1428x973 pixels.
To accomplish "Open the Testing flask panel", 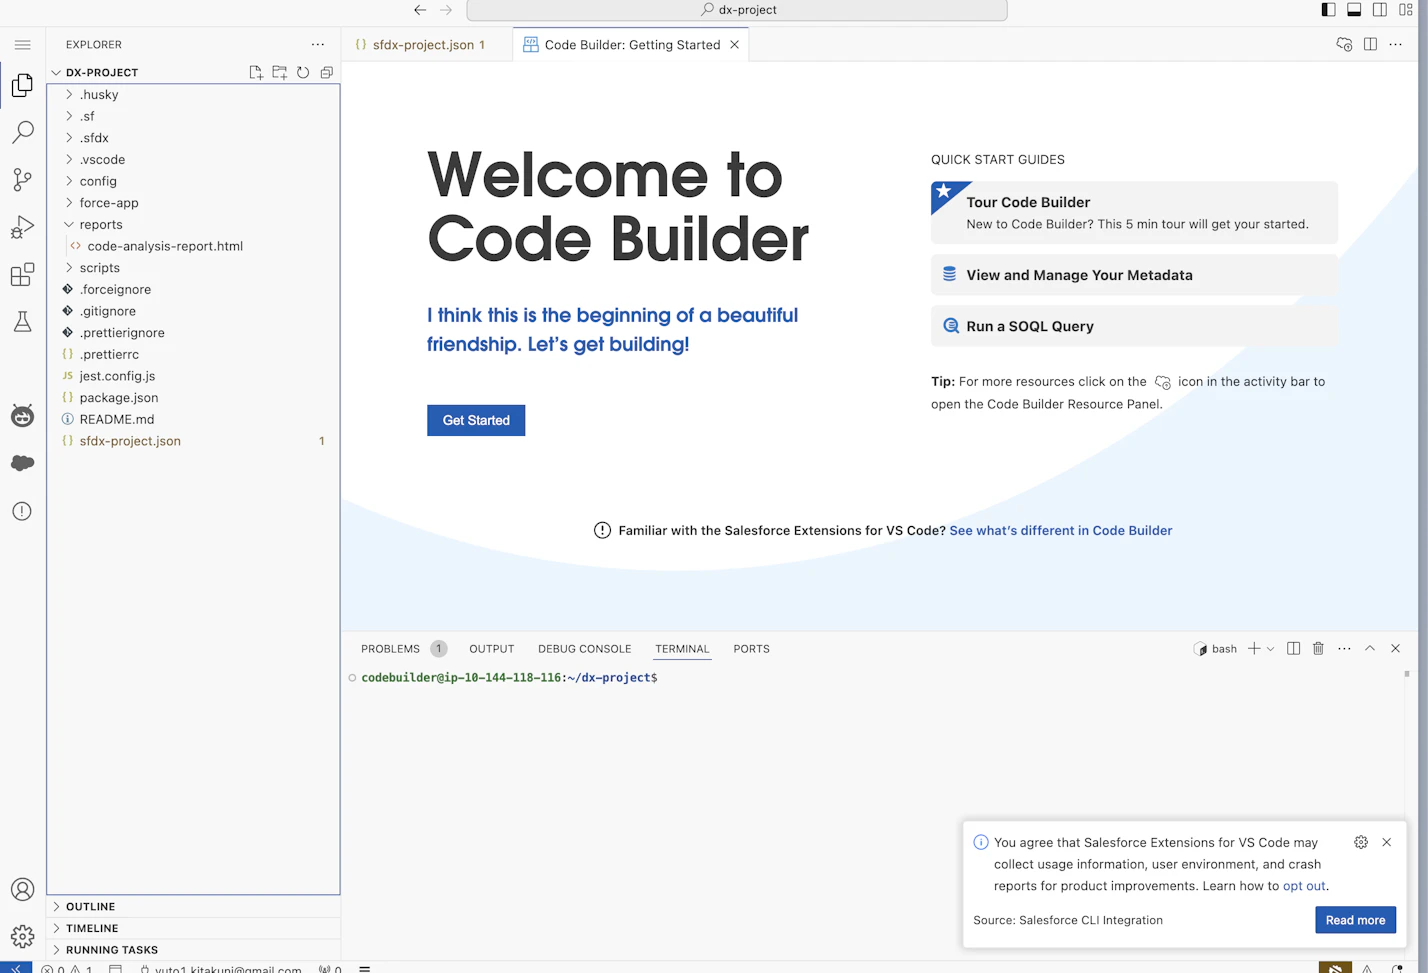I will [22, 321].
